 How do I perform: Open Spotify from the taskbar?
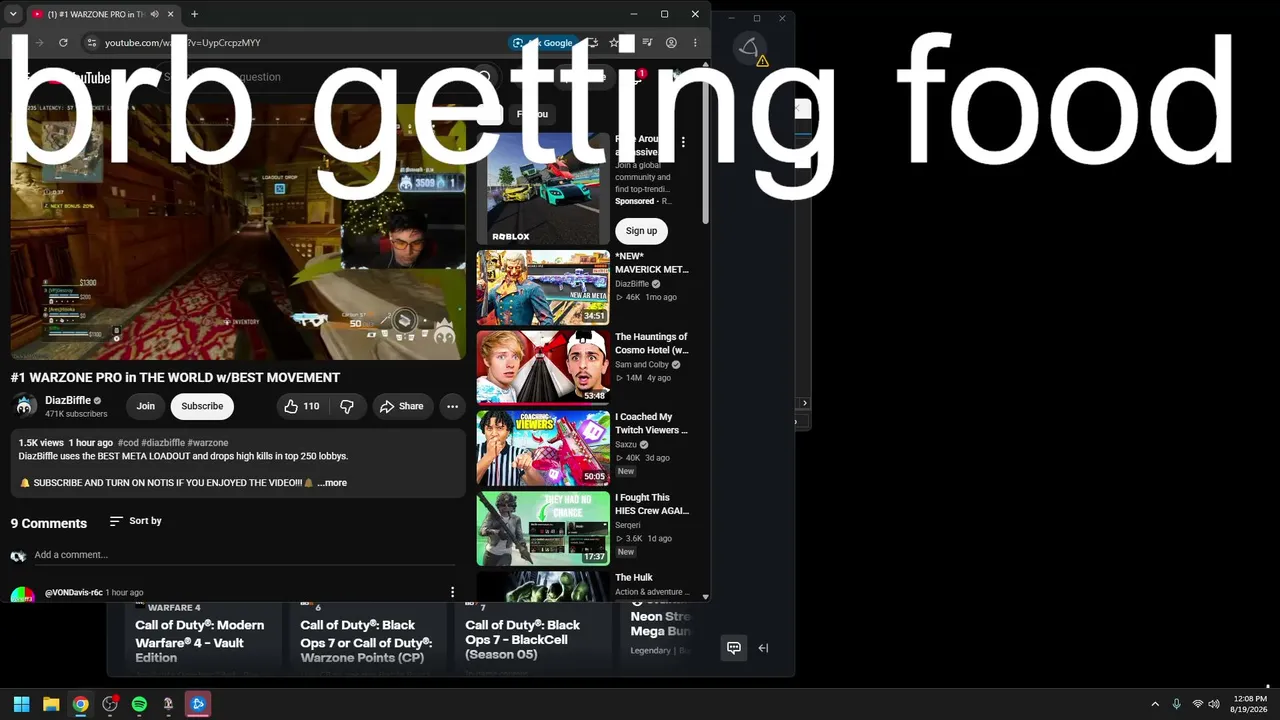139,704
